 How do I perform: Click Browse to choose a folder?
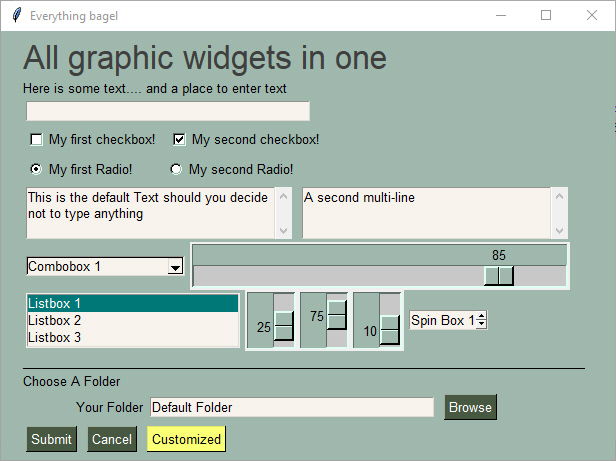pos(470,407)
